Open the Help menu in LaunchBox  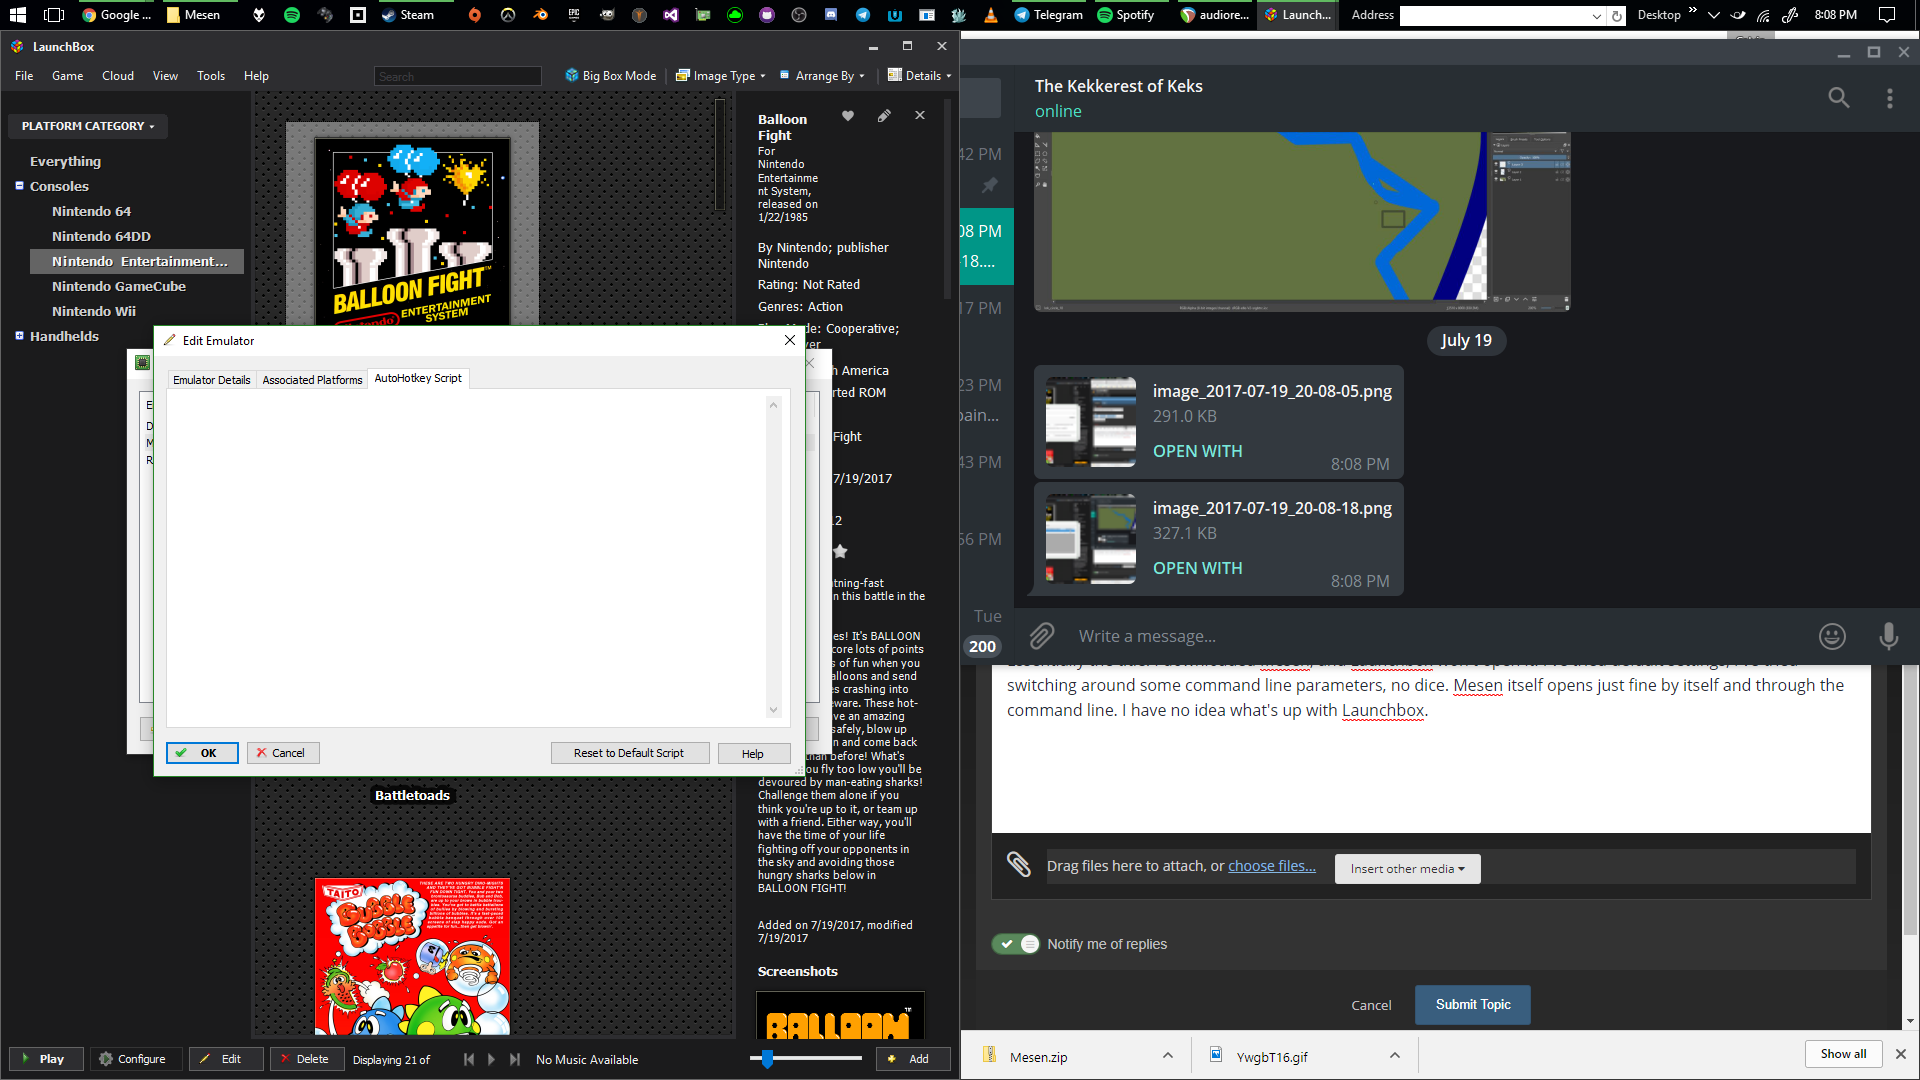[256, 76]
